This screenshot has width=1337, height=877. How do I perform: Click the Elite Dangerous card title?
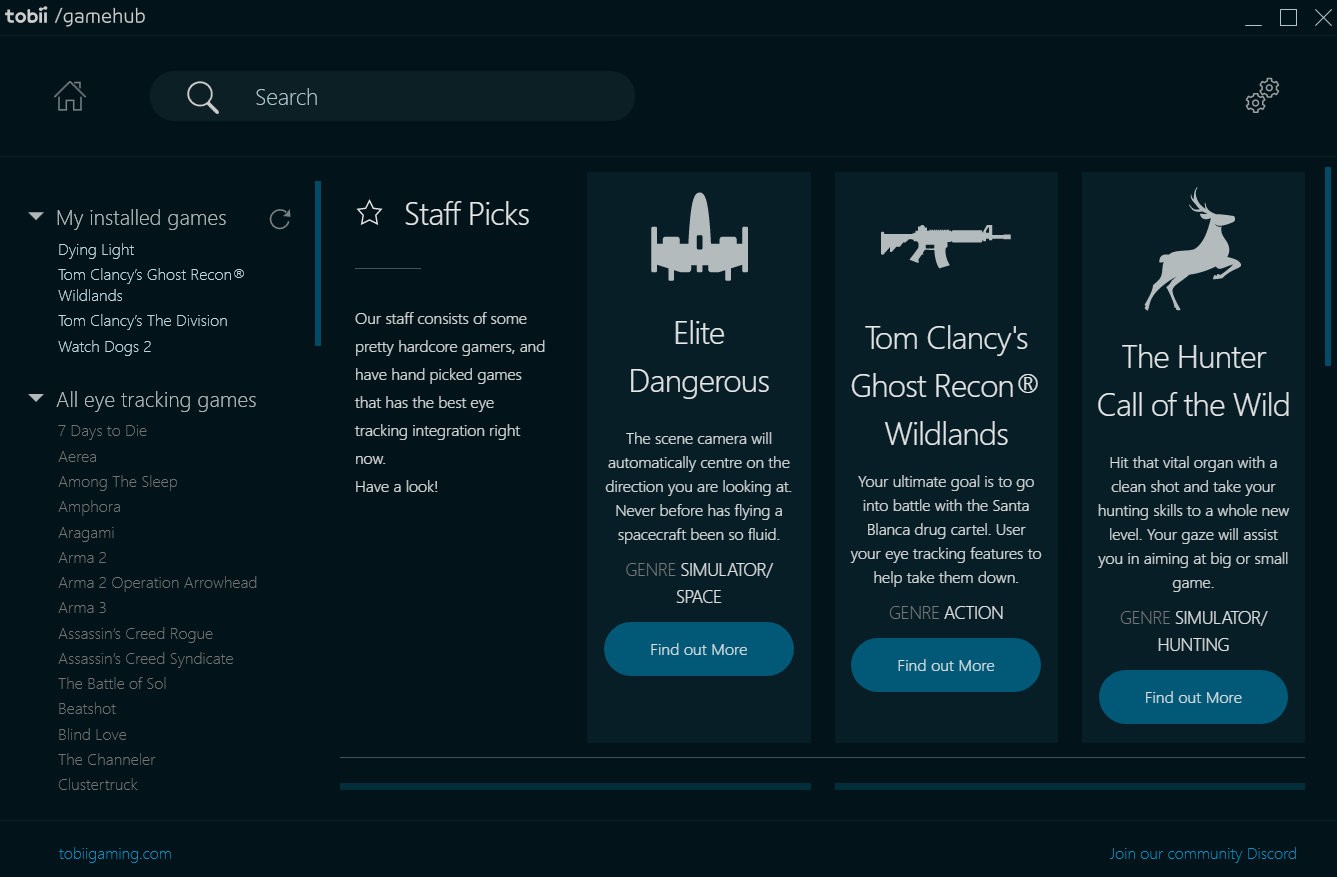699,357
